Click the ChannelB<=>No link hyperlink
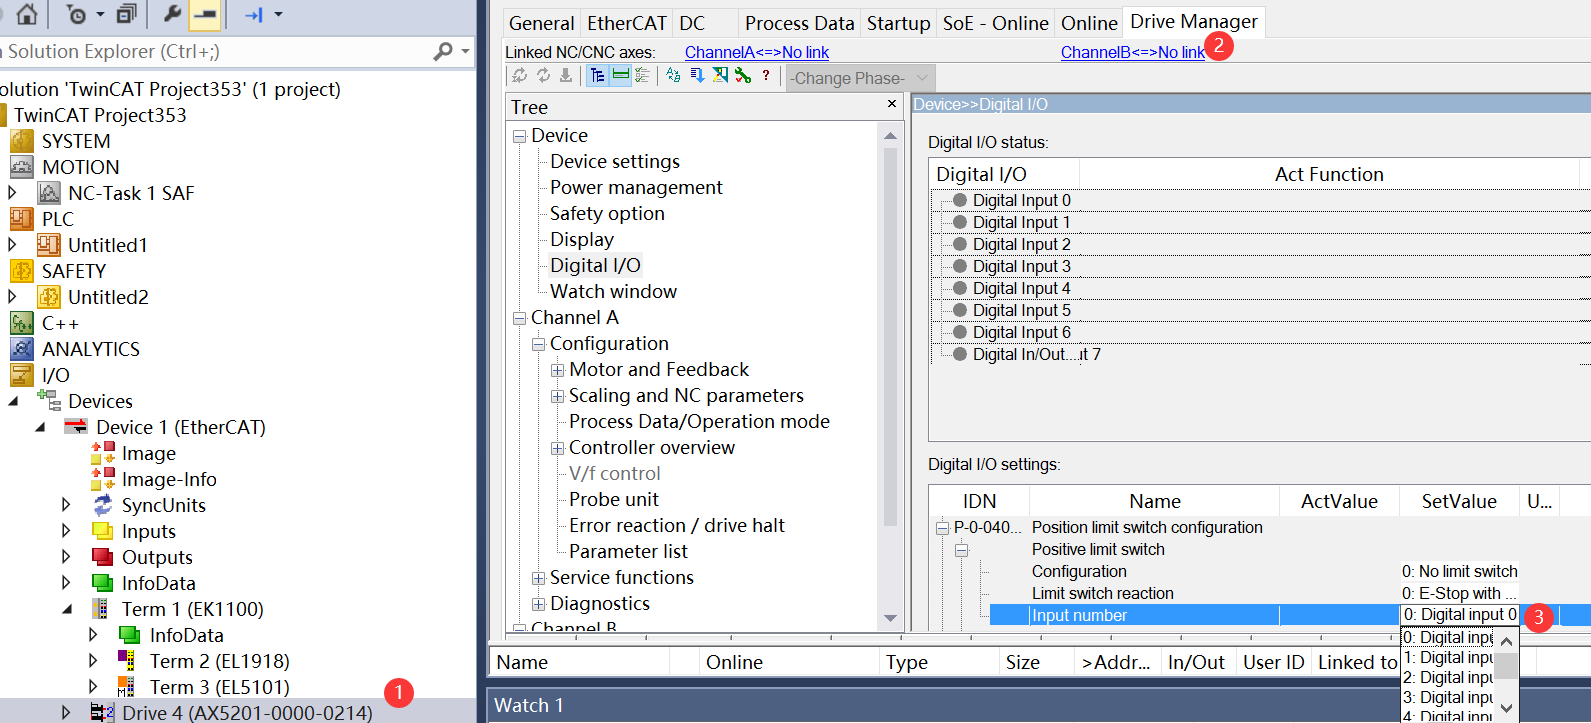 click(x=1133, y=52)
